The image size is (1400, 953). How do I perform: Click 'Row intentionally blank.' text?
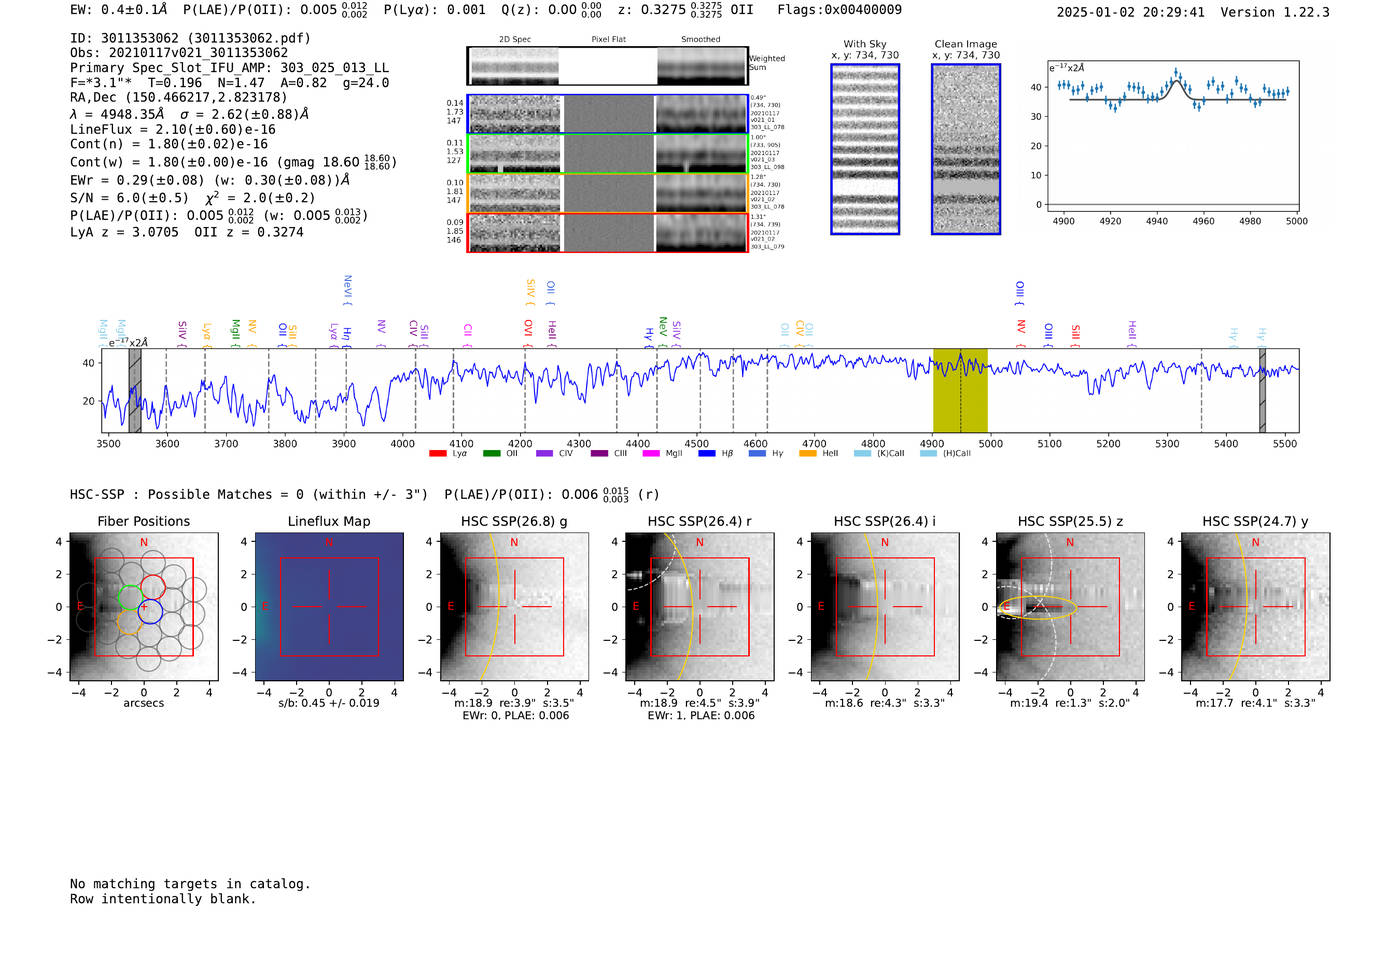[x=163, y=899]
